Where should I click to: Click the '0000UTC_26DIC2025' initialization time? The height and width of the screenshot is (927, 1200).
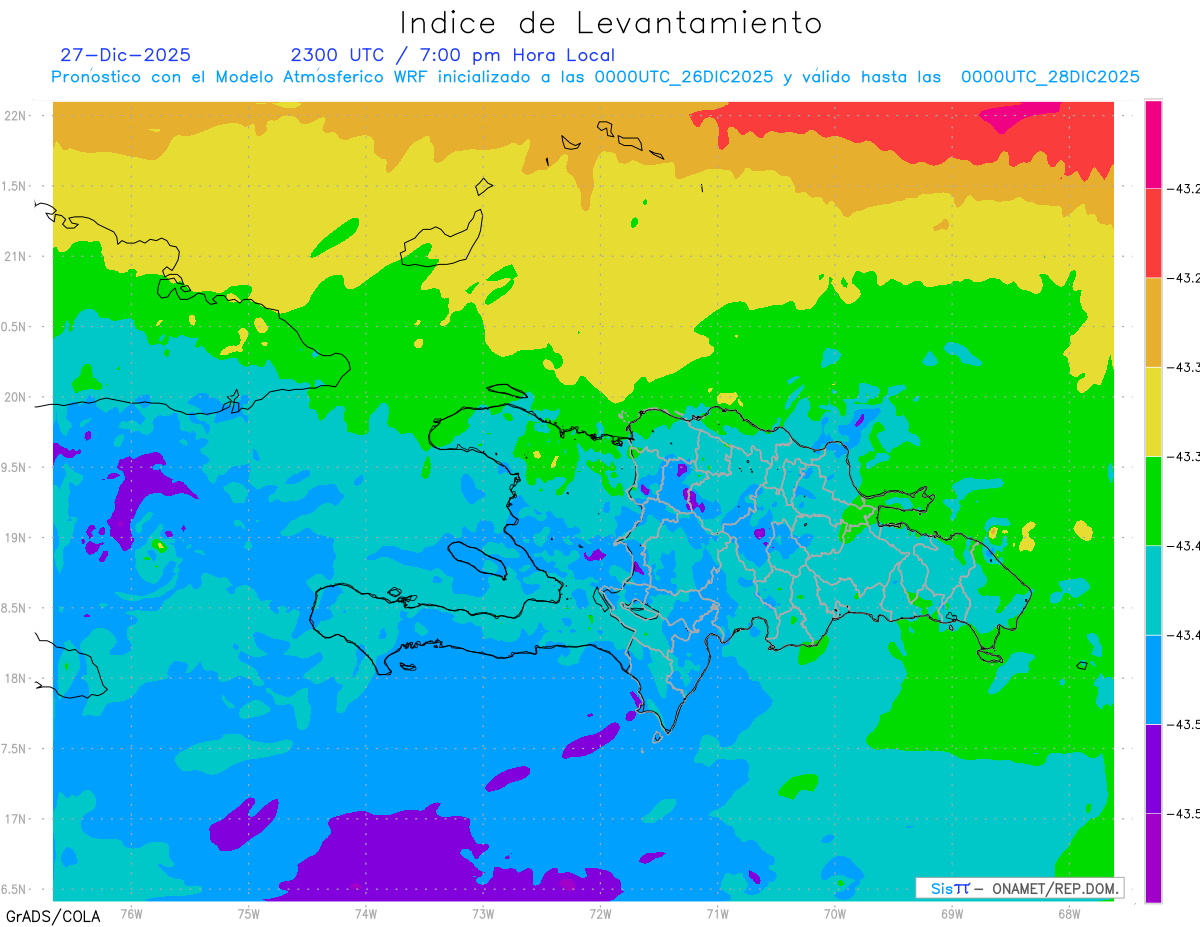coord(683,77)
